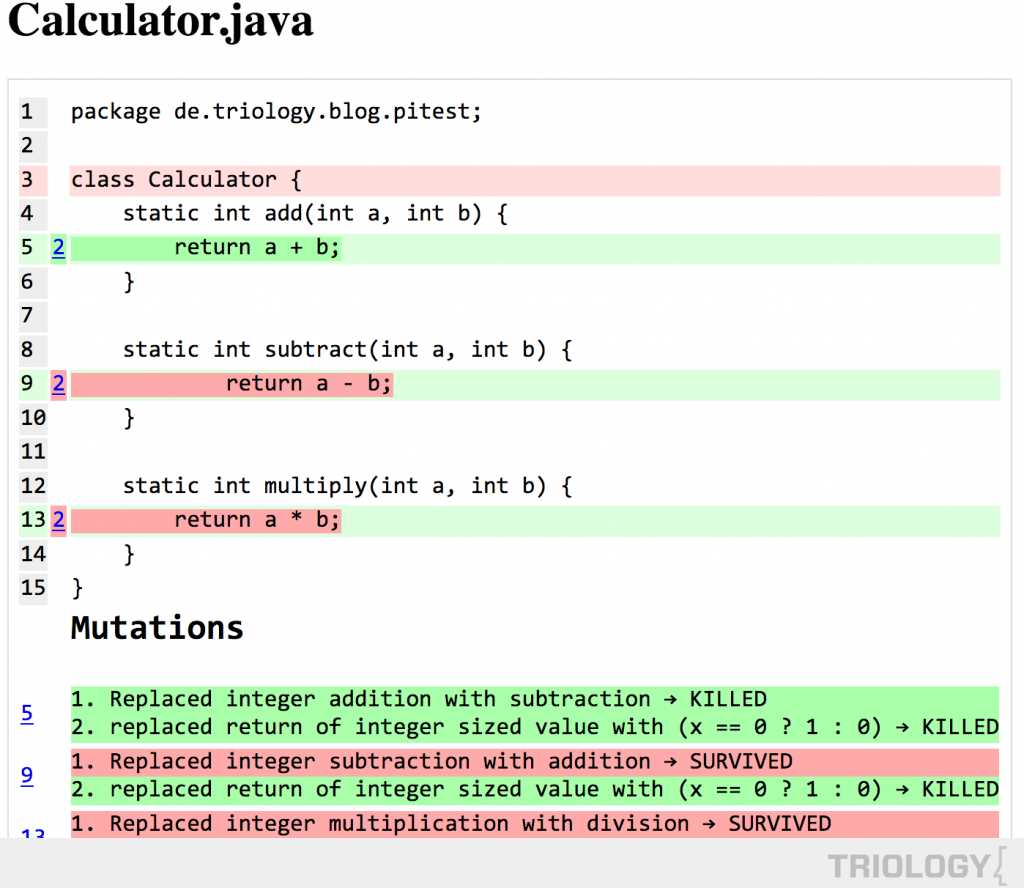The width and height of the screenshot is (1024, 888).
Task: Select the 'return a + b;' code line
Action: 257,248
